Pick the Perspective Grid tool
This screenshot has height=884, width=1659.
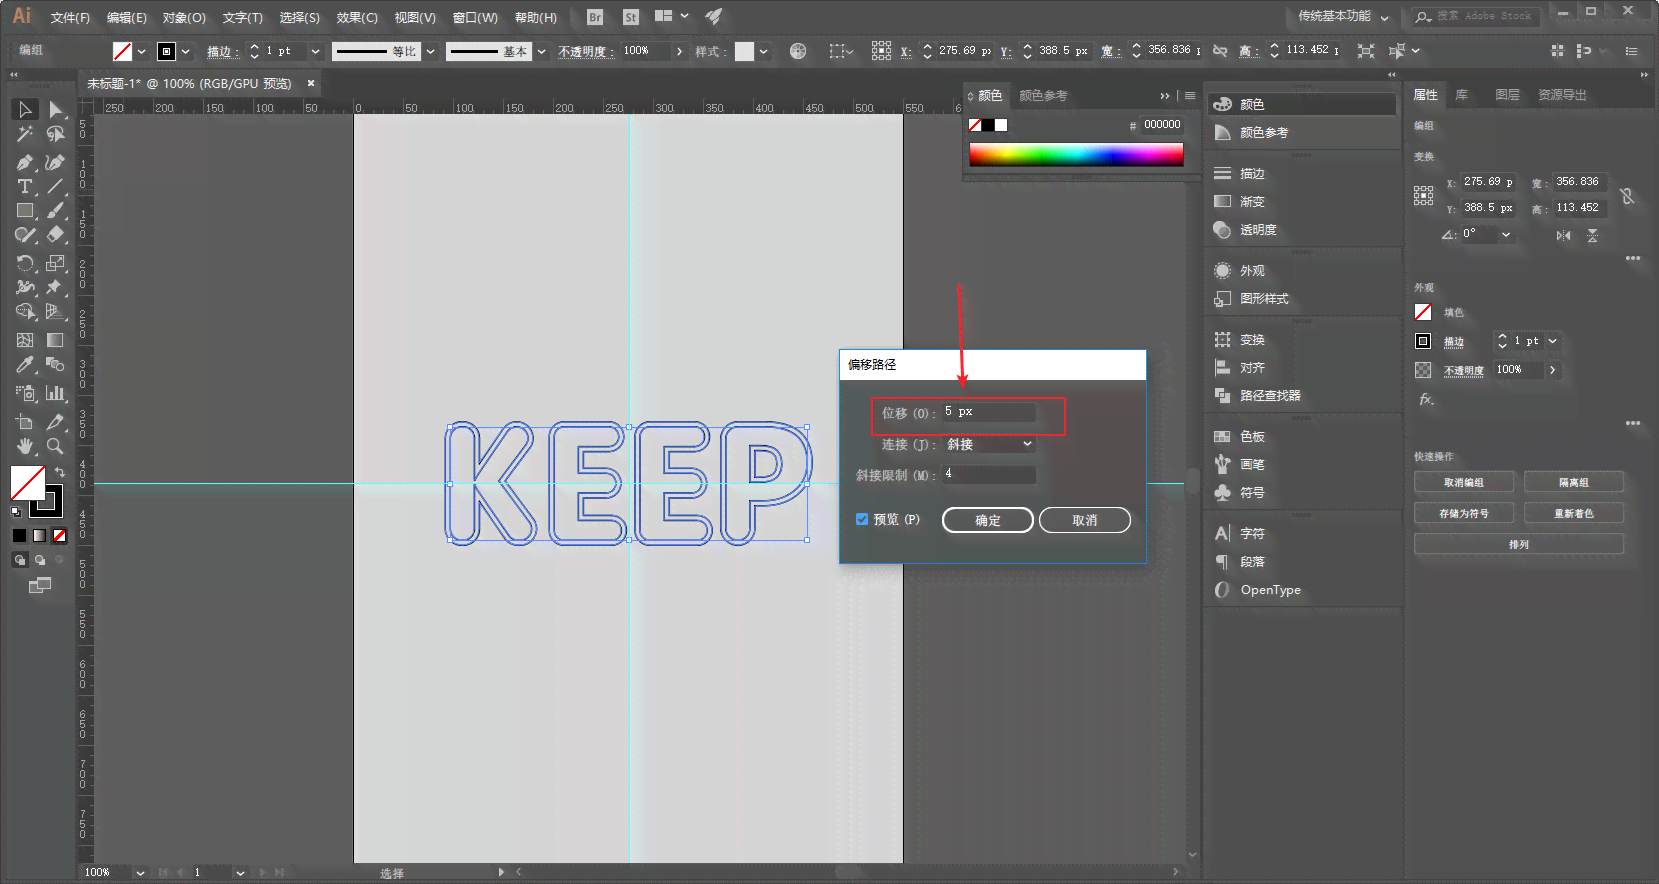coord(55,312)
